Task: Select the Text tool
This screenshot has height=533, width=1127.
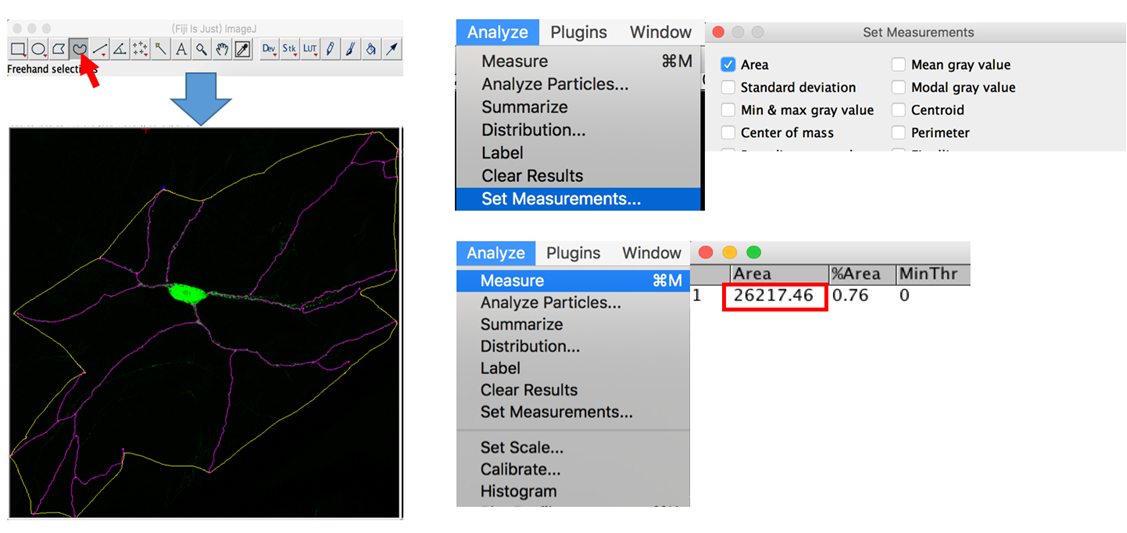Action: [x=181, y=48]
